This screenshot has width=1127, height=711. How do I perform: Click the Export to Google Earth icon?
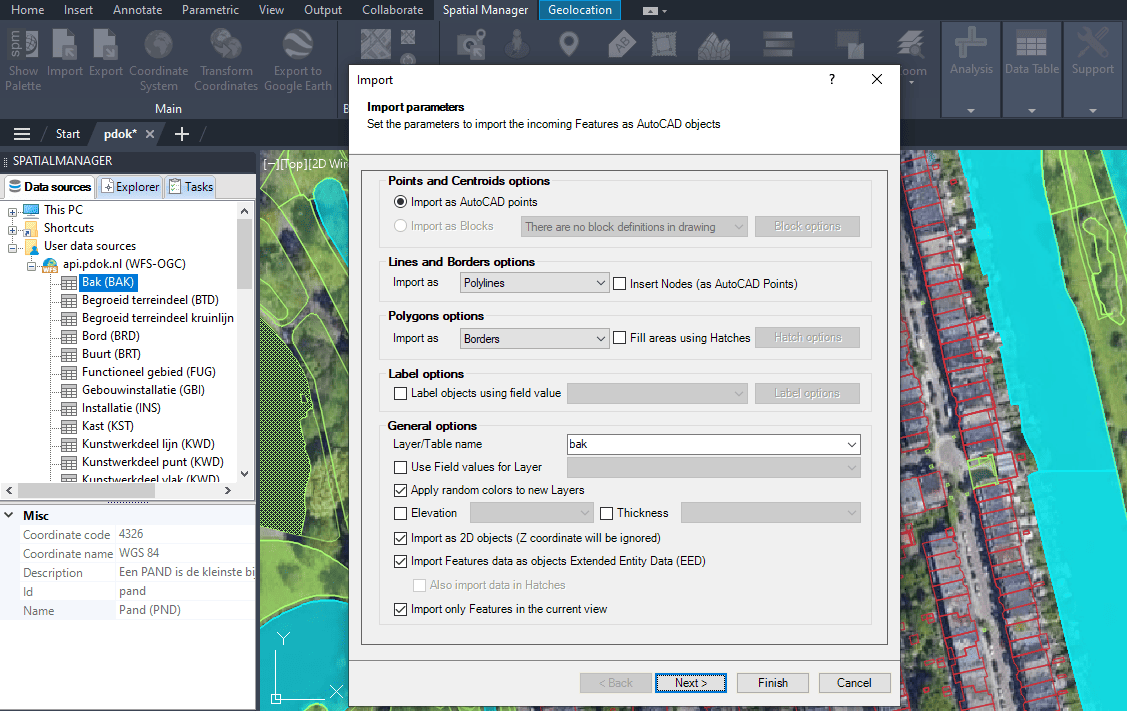coord(298,45)
